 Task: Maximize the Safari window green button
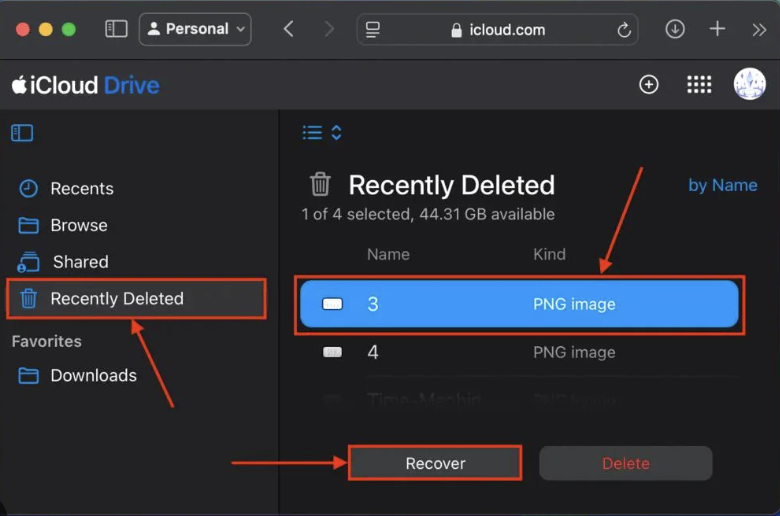coord(69,29)
